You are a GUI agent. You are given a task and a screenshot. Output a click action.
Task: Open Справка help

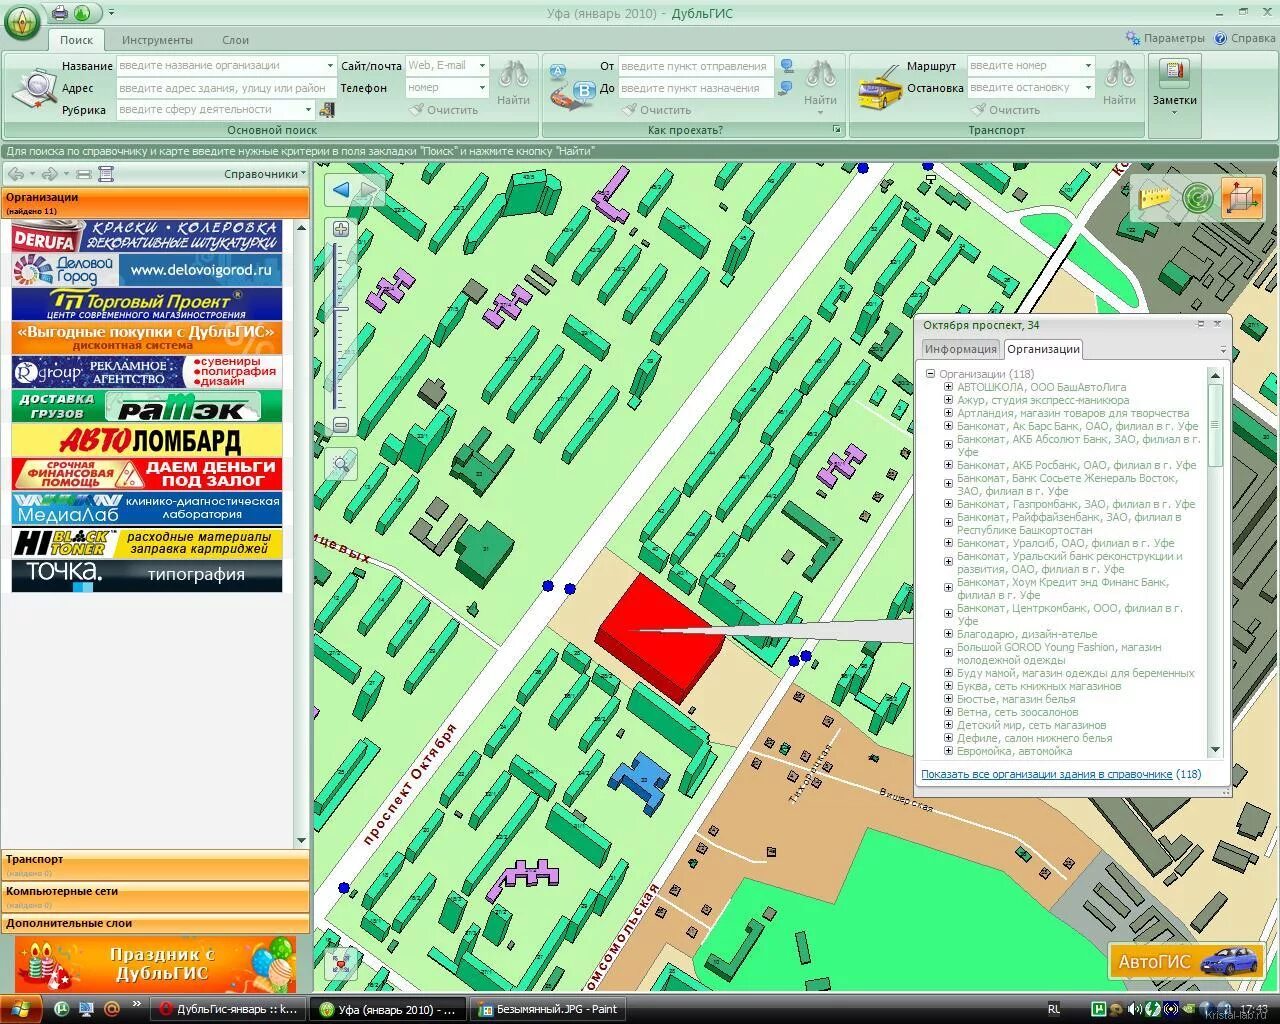click(x=1245, y=38)
